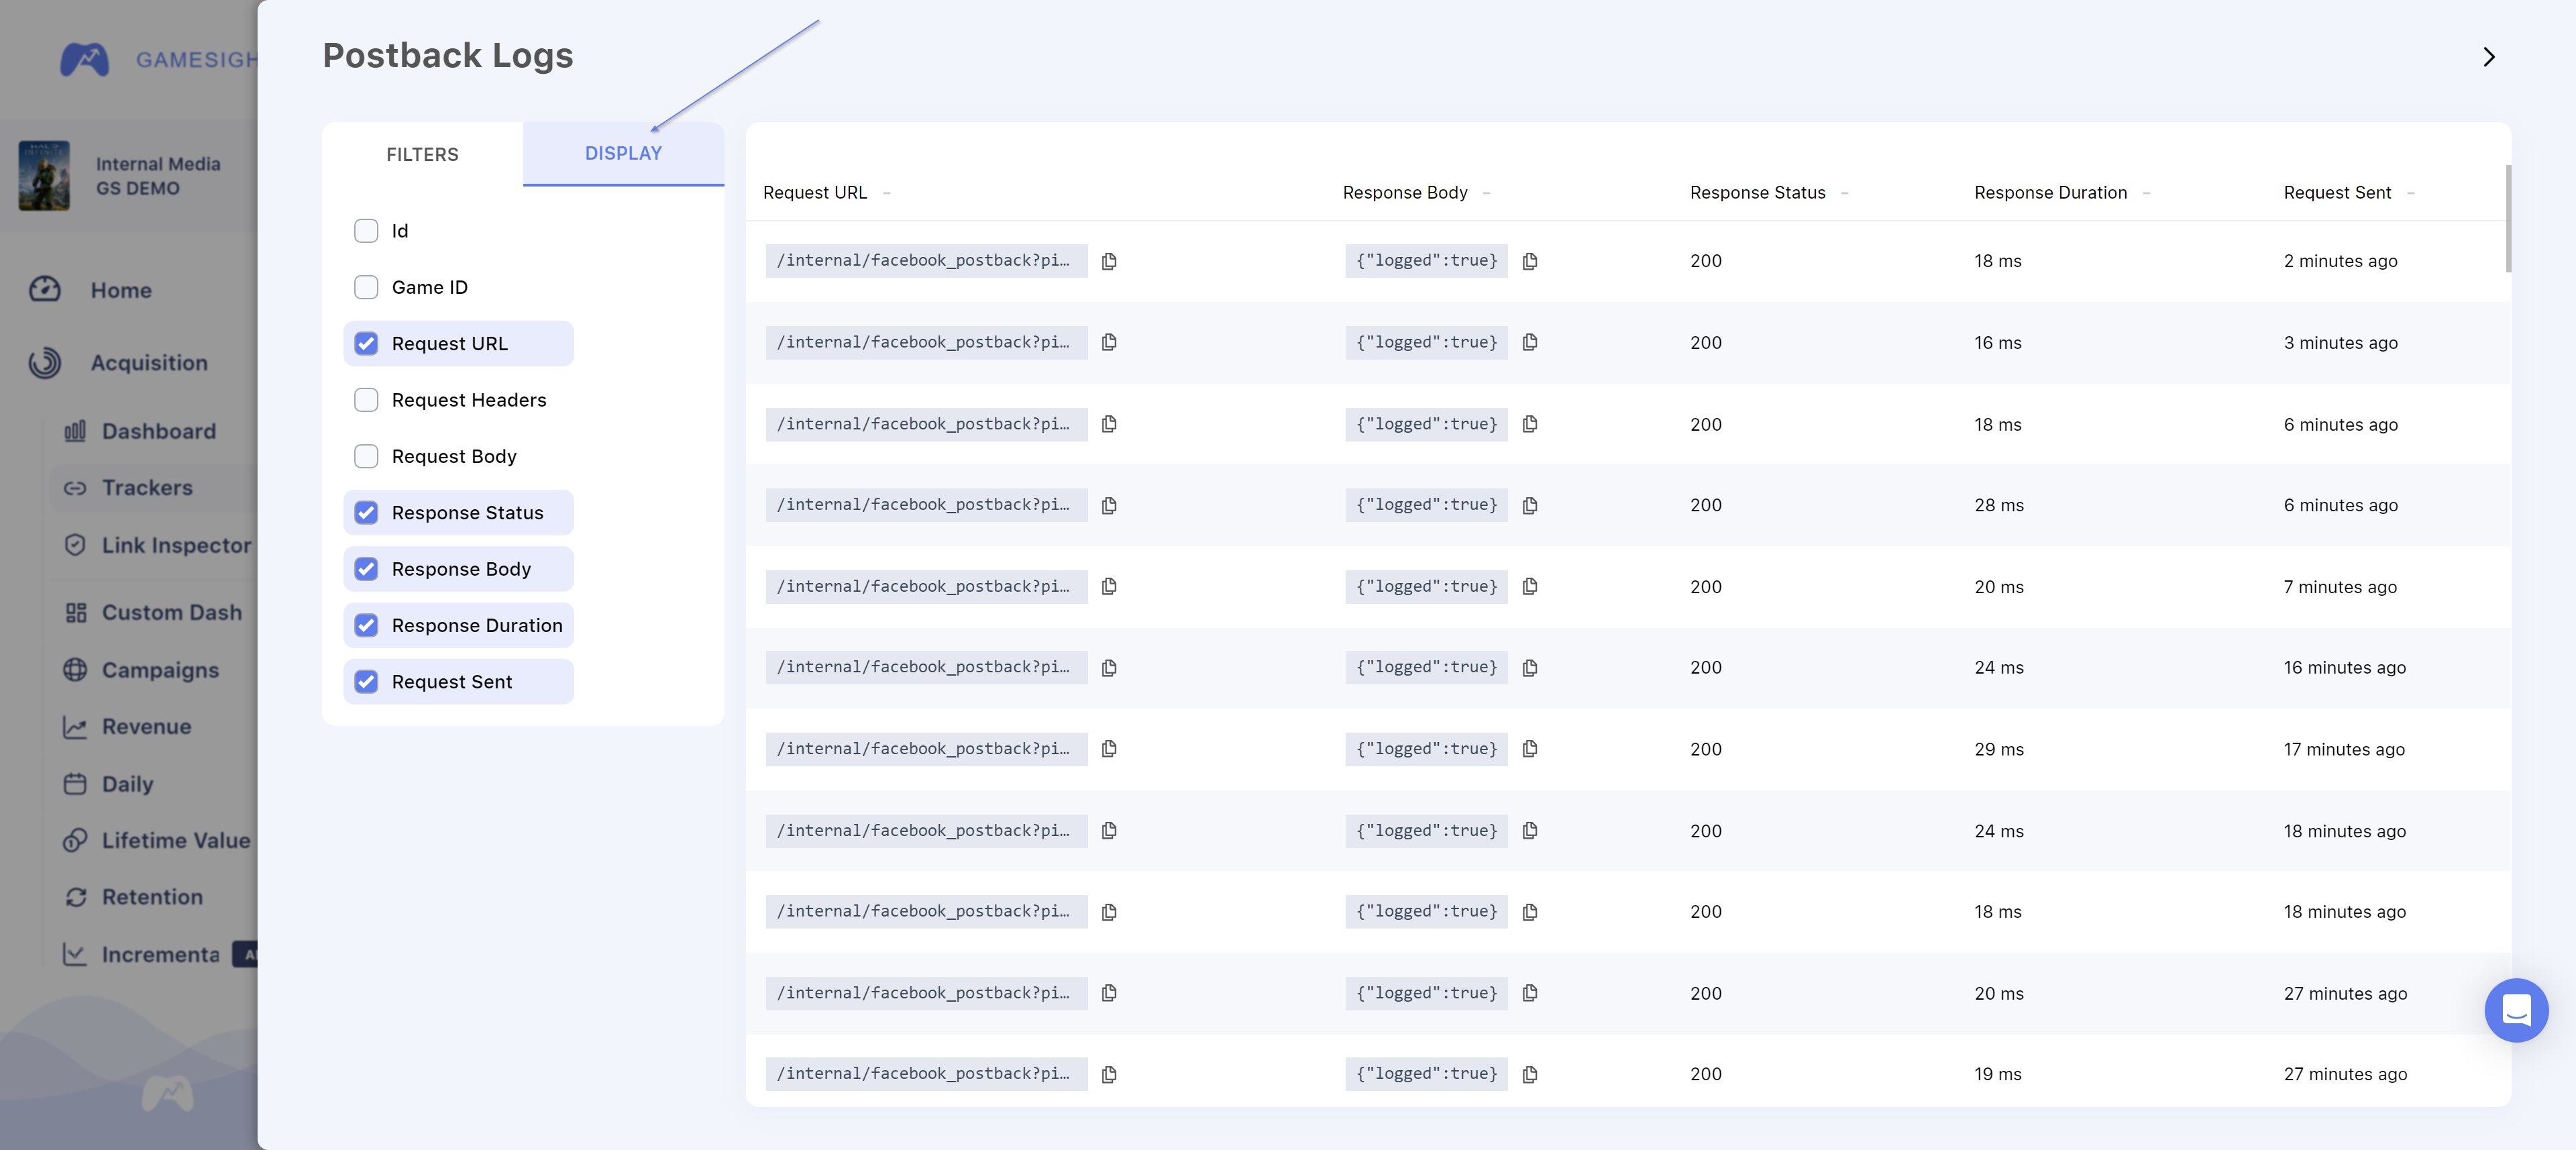Copy Response Body in the 7 minutes ago row
Image resolution: width=2576 pixels, height=1150 pixels.
1529,587
